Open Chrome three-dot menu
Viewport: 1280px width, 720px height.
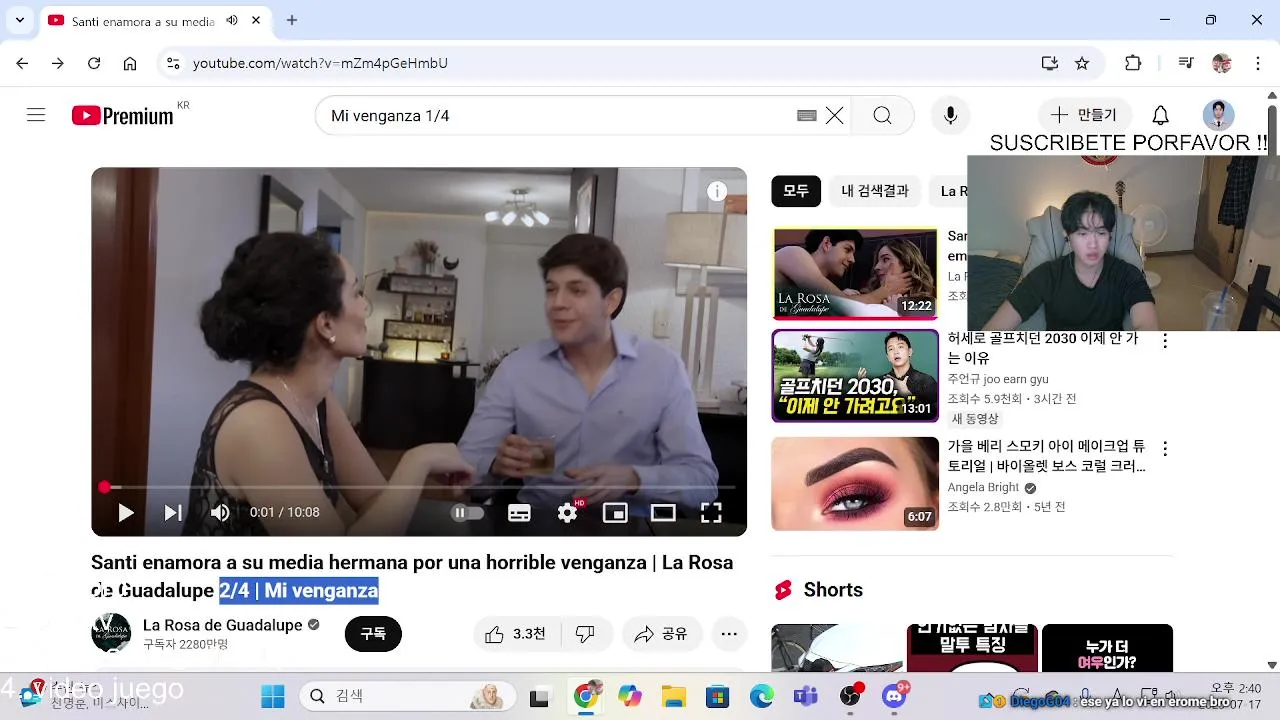tap(1258, 63)
